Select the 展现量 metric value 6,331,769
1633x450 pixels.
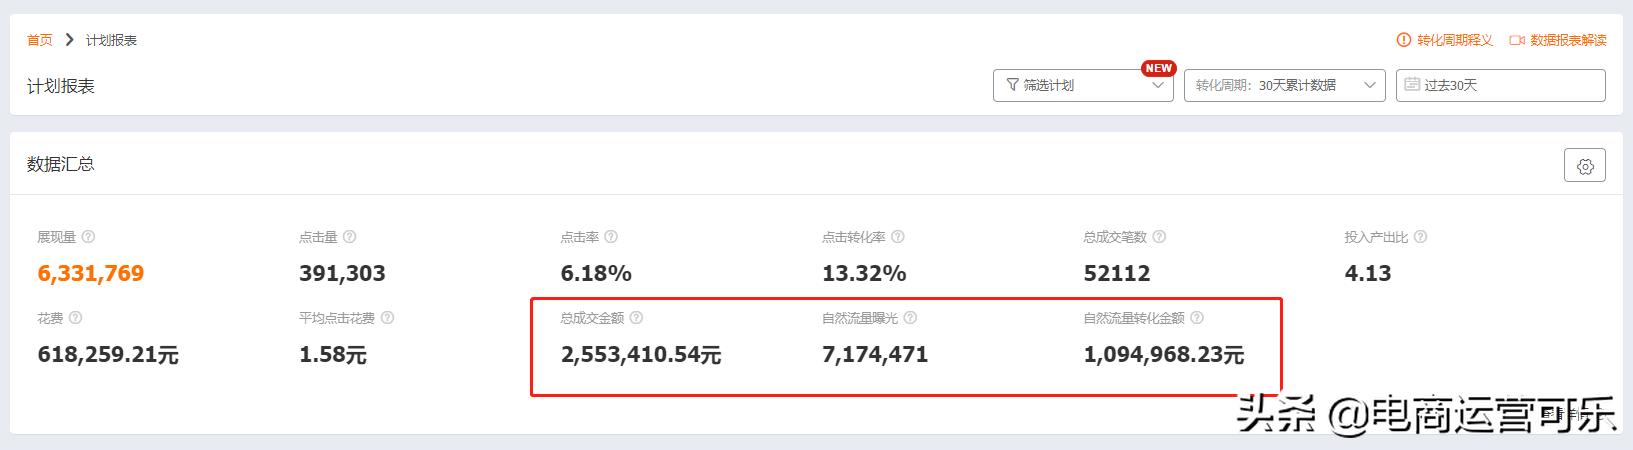(91, 273)
